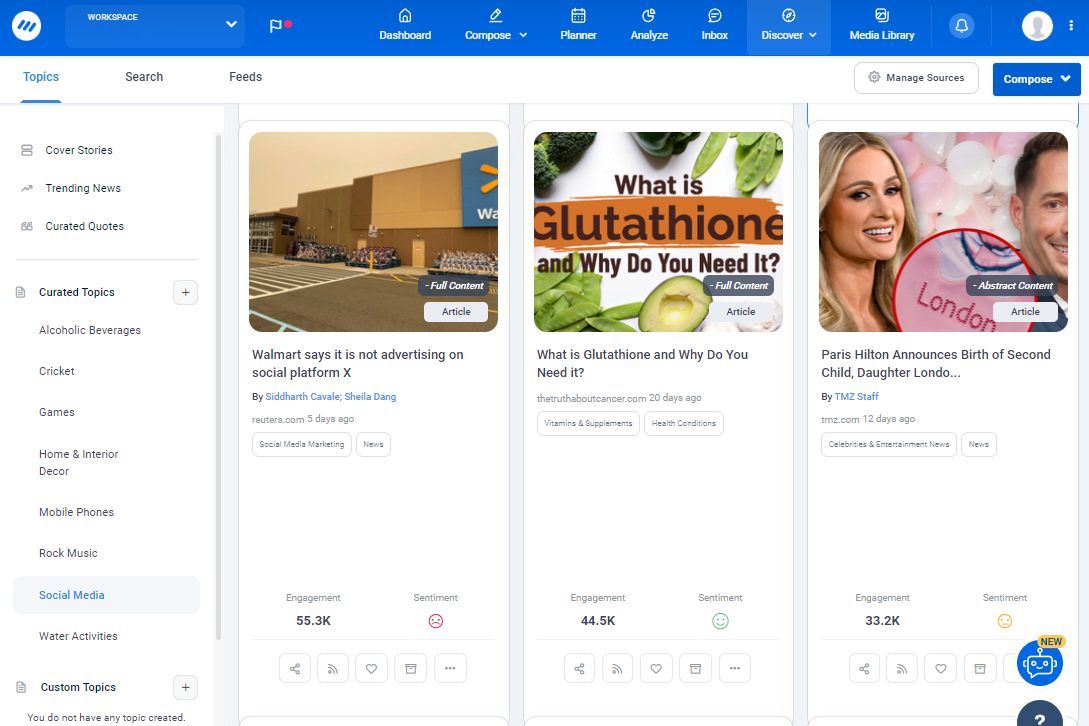This screenshot has width=1089, height=726.
Task: Archive the Walmart article
Action: [x=410, y=668]
